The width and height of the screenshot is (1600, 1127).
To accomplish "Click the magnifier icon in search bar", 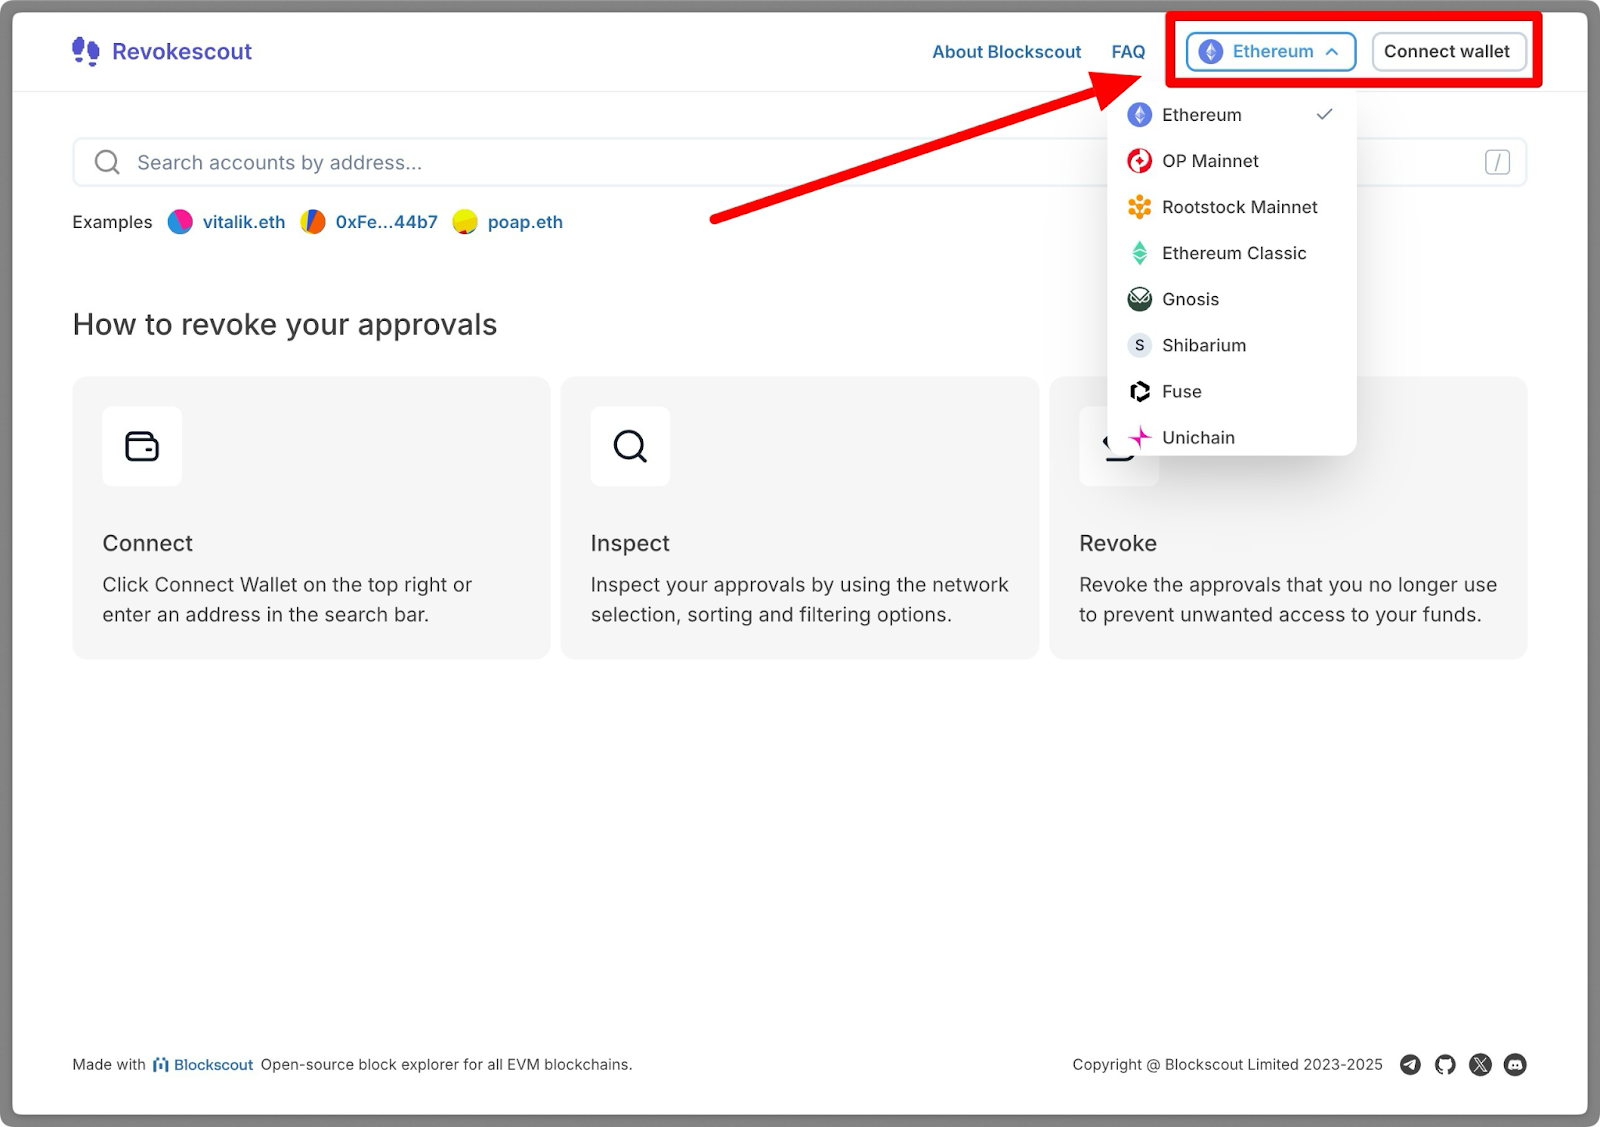I will (x=107, y=162).
